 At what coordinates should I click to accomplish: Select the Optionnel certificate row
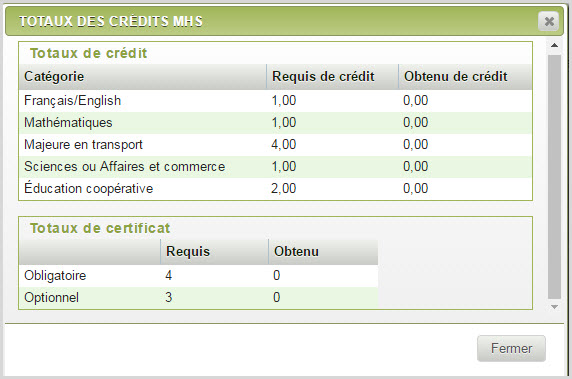tap(198, 298)
